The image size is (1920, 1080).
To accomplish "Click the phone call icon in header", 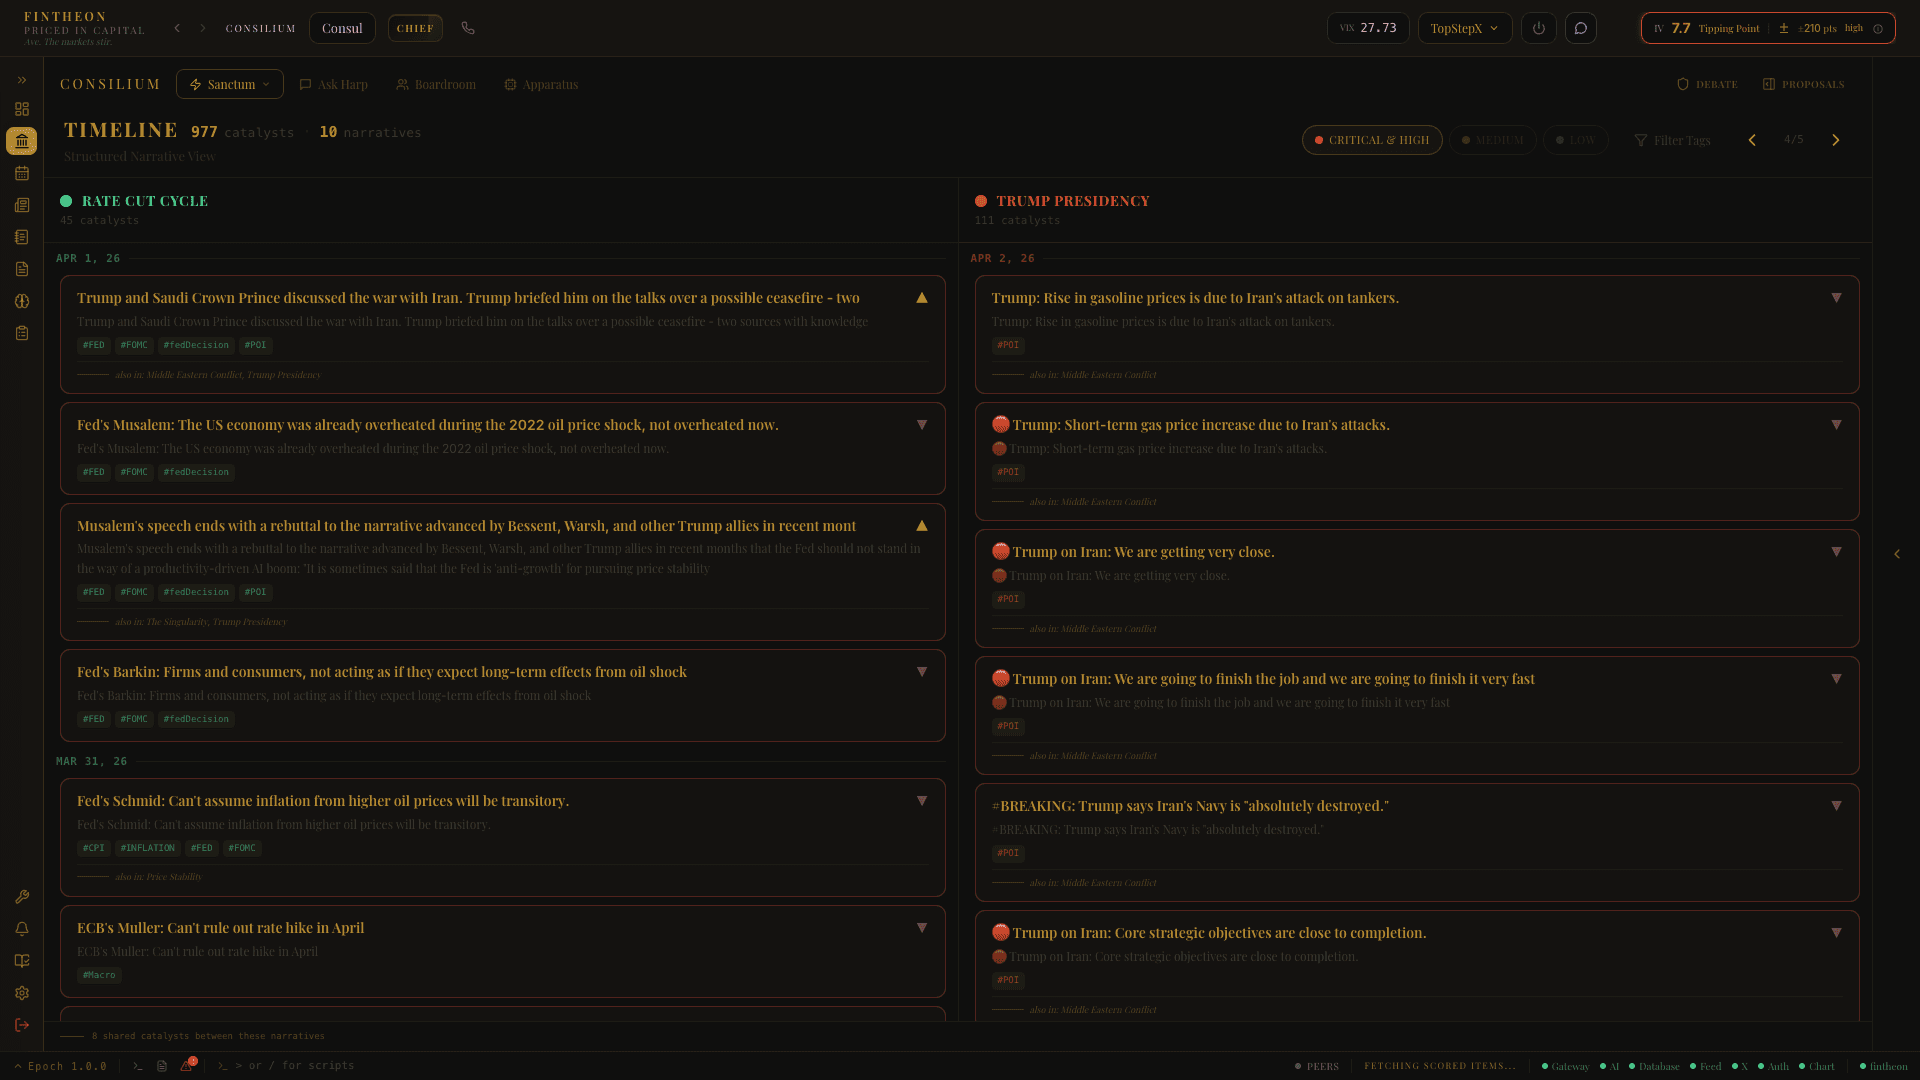I will point(468,28).
